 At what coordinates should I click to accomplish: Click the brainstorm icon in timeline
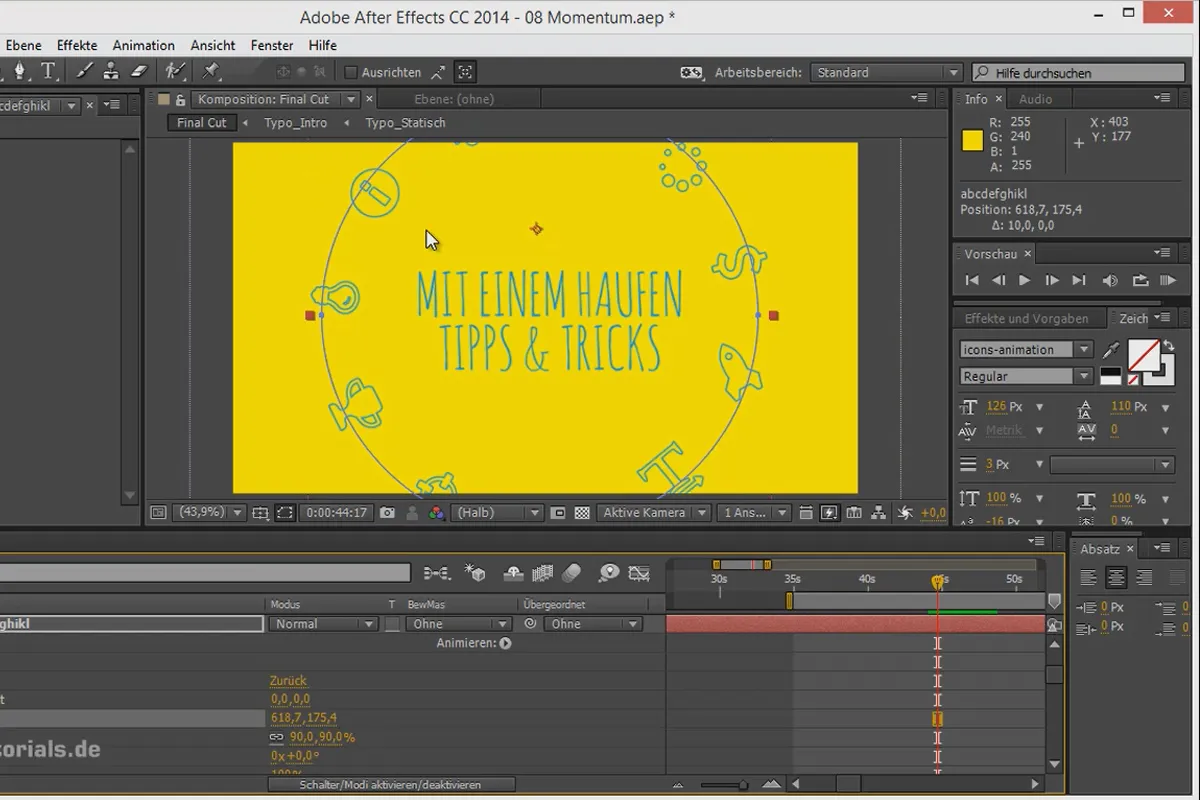pos(609,573)
